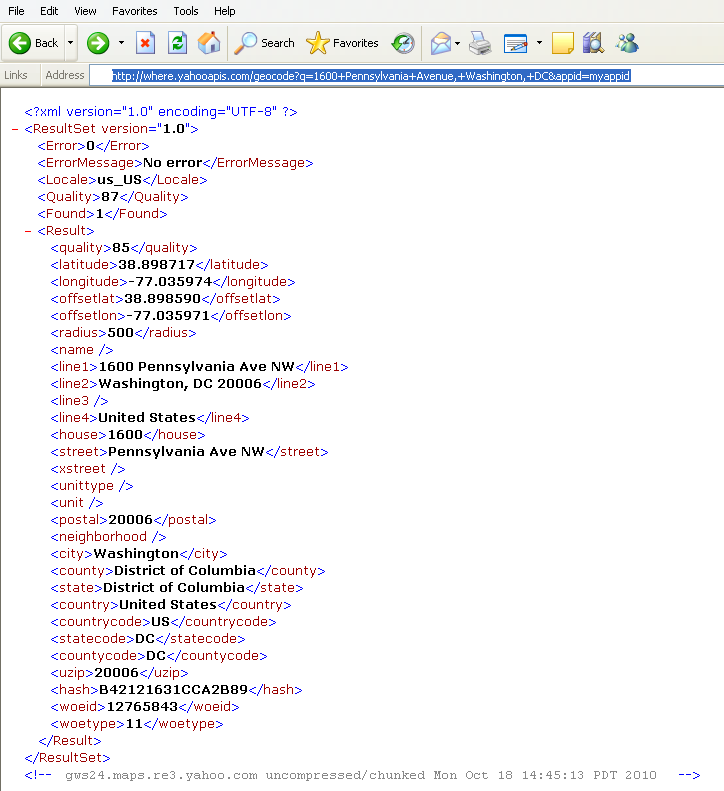Click the Error value 0
This screenshot has height=791, width=724.
click(x=90, y=146)
